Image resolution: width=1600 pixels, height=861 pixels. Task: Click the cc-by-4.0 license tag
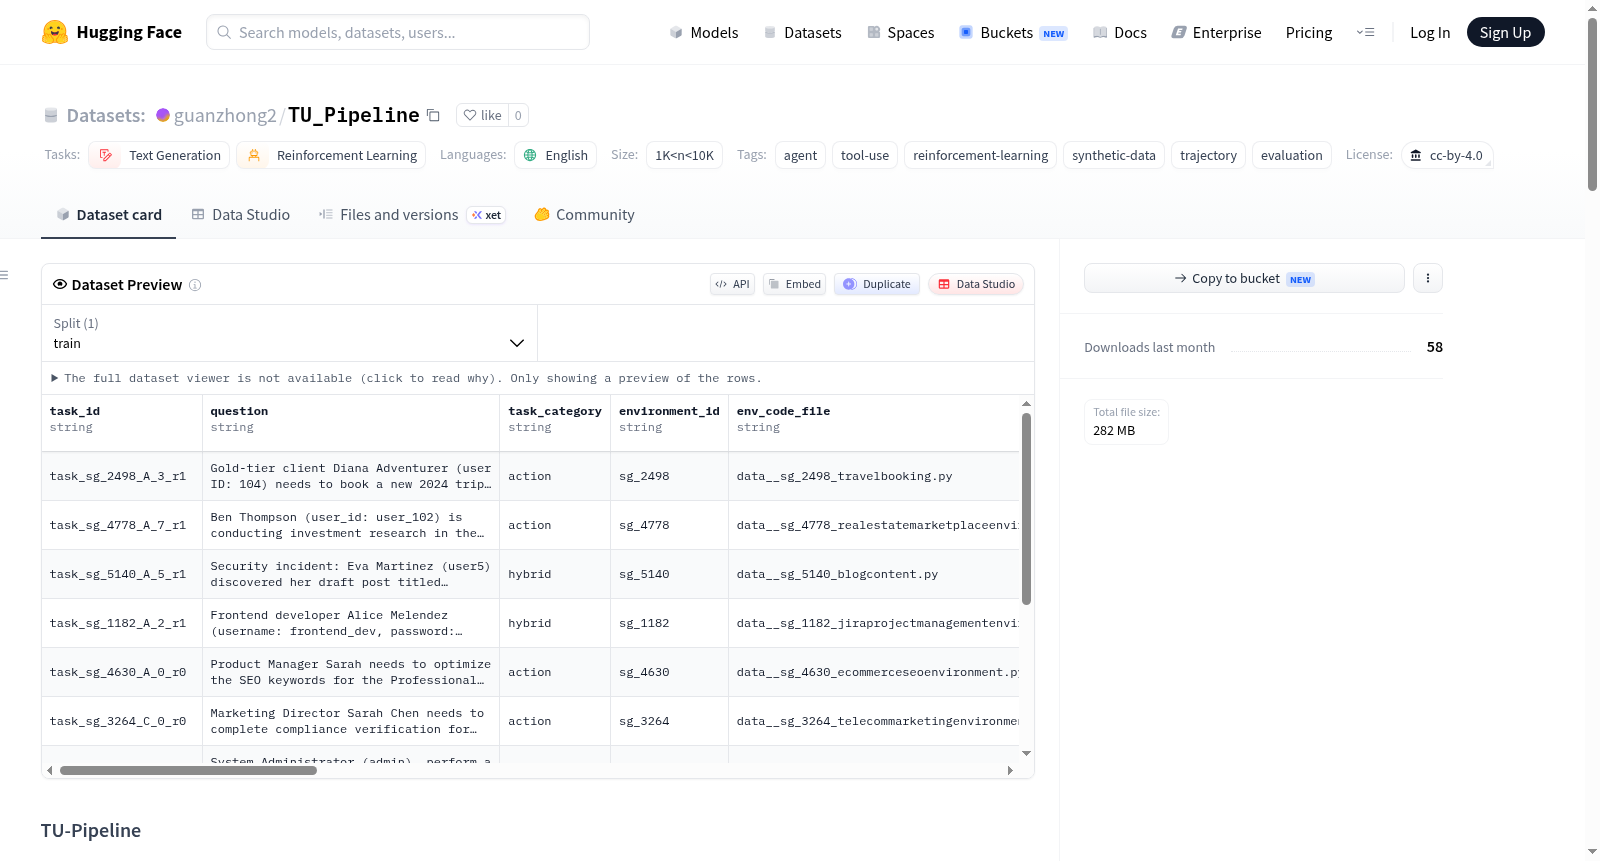coord(1447,155)
